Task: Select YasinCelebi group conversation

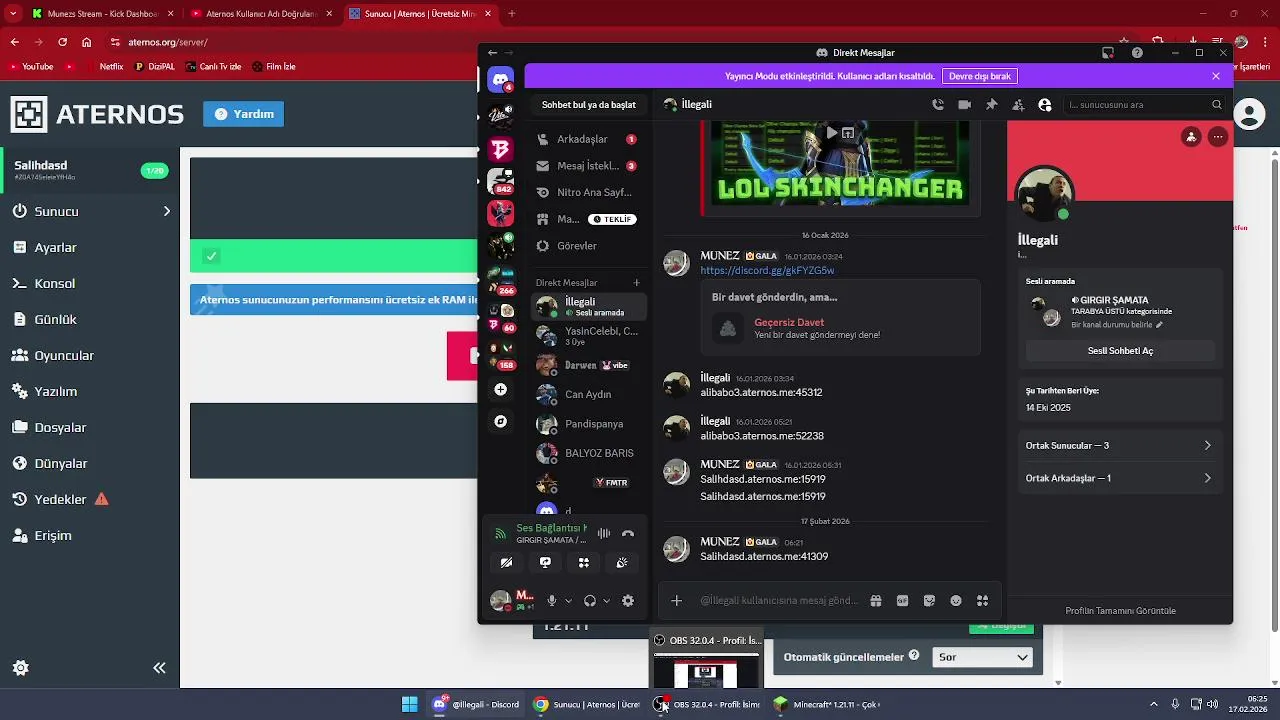Action: click(588, 336)
